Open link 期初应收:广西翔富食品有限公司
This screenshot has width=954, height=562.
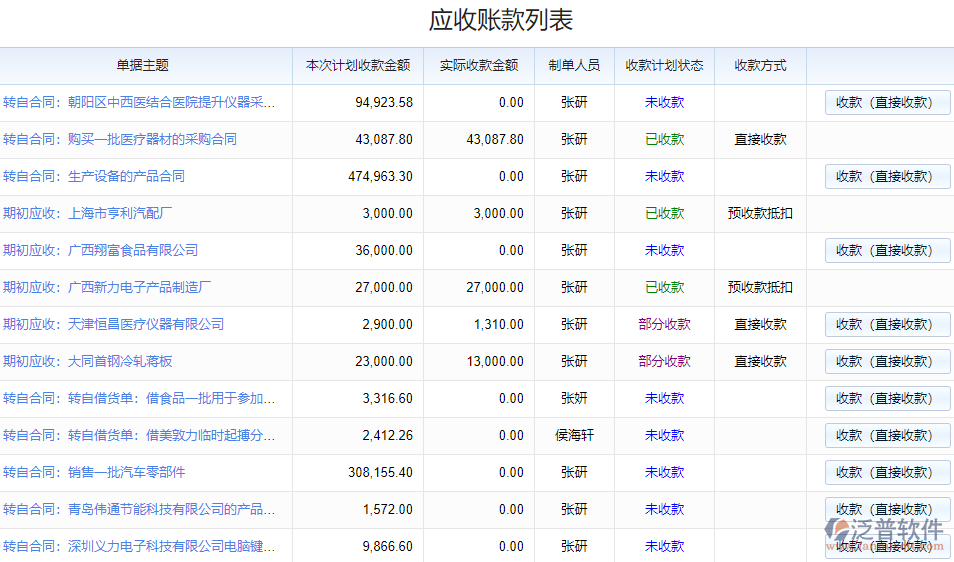click(100, 250)
